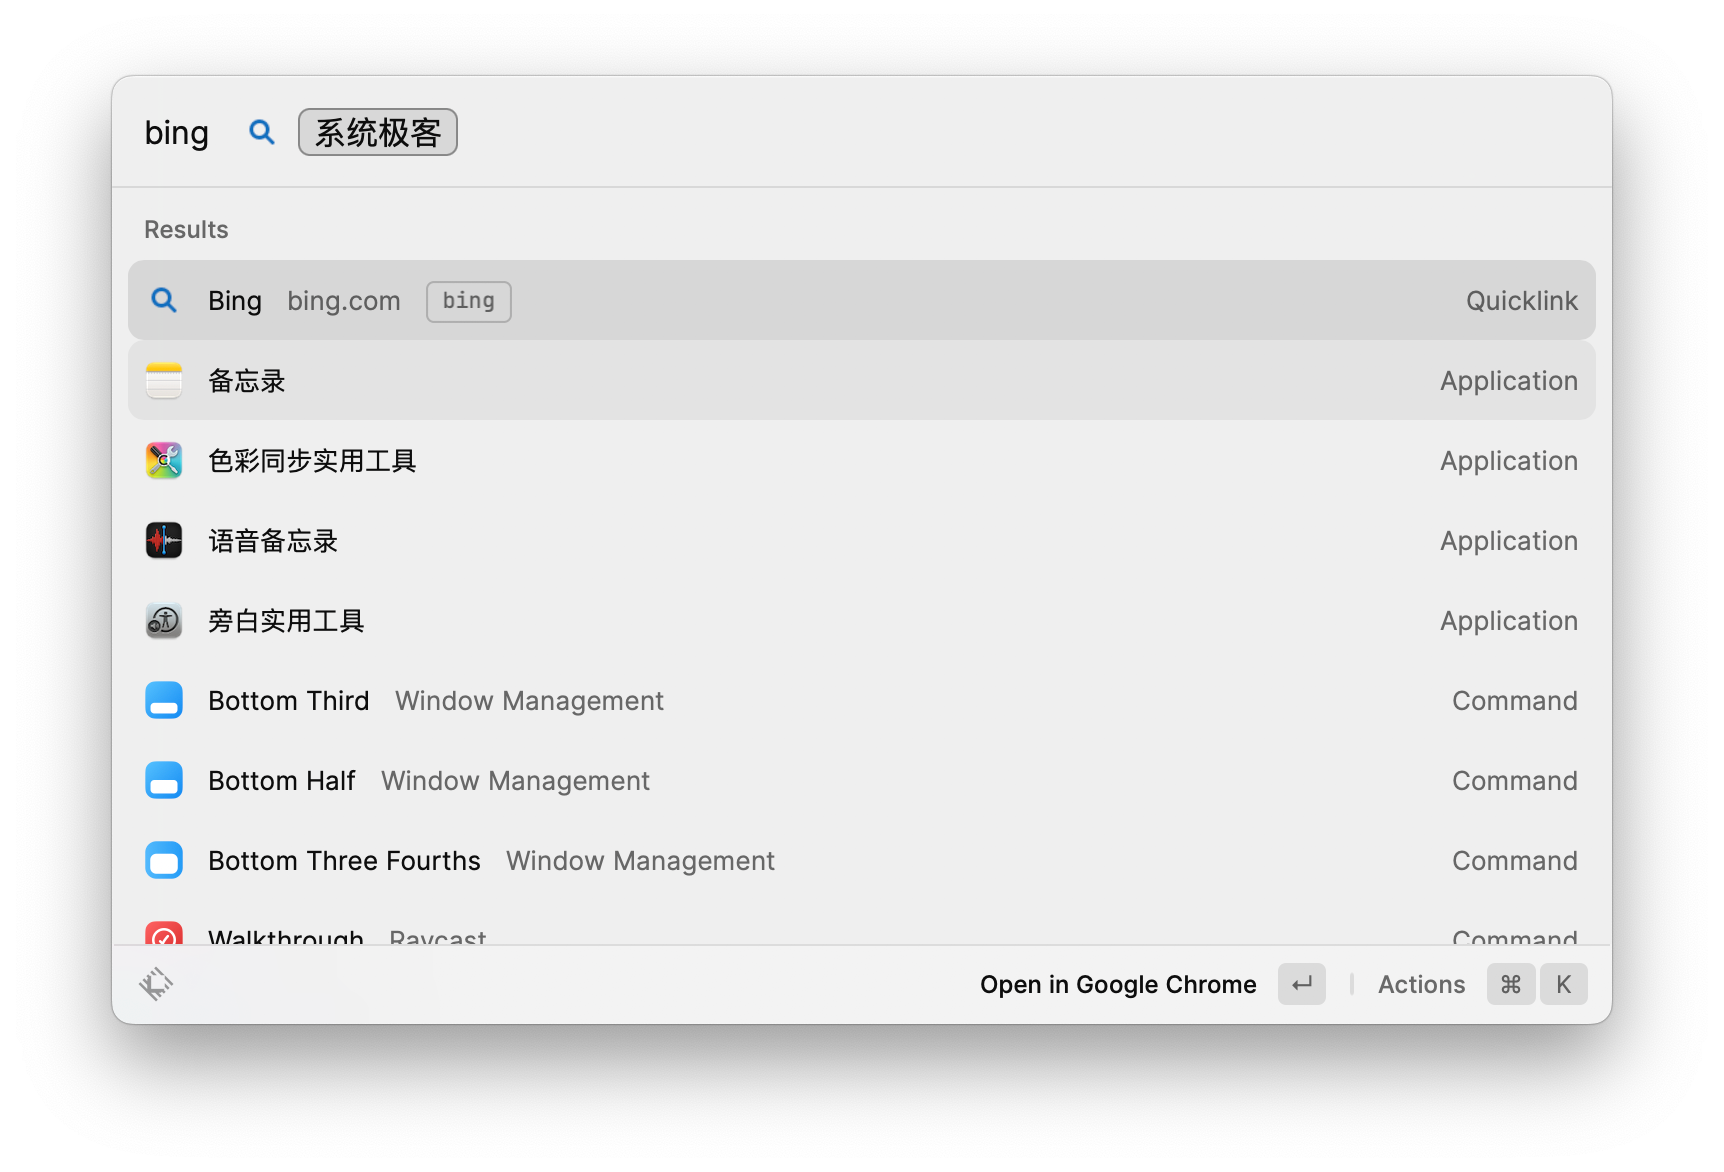Click Window Management label beside Bottom Half
The height and width of the screenshot is (1172, 1724).
click(x=515, y=781)
